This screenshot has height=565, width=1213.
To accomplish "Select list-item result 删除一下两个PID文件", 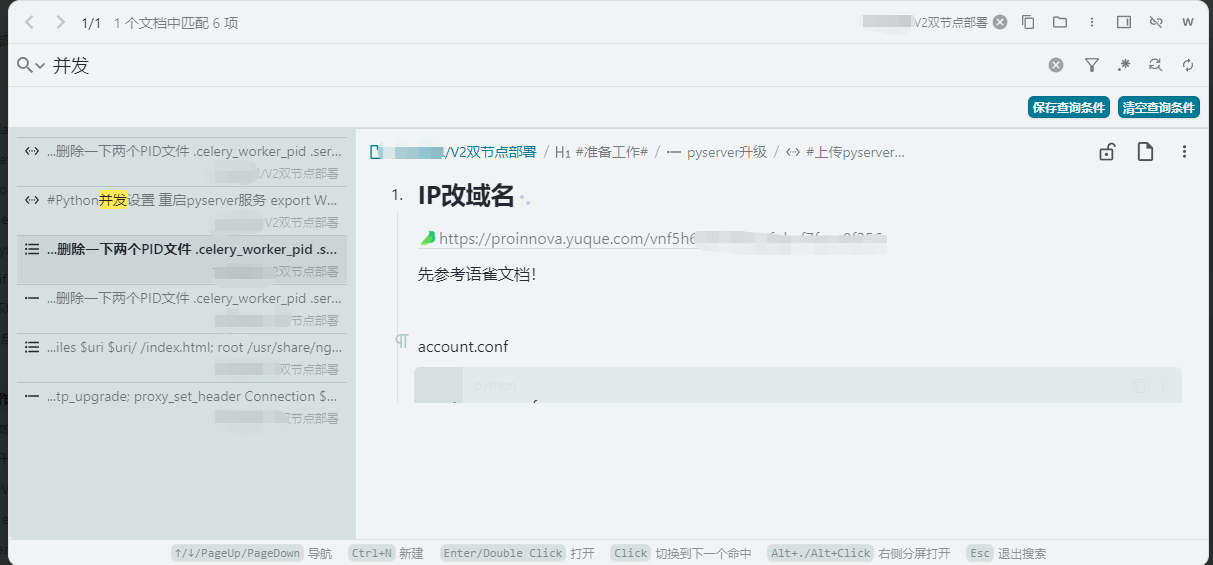I will point(182,308).
